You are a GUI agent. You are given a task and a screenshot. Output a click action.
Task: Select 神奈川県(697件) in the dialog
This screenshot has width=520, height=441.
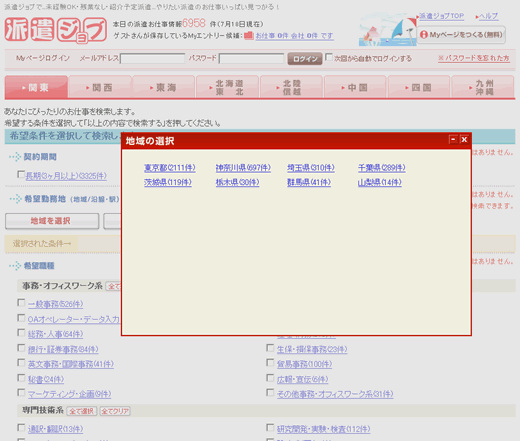point(243,168)
